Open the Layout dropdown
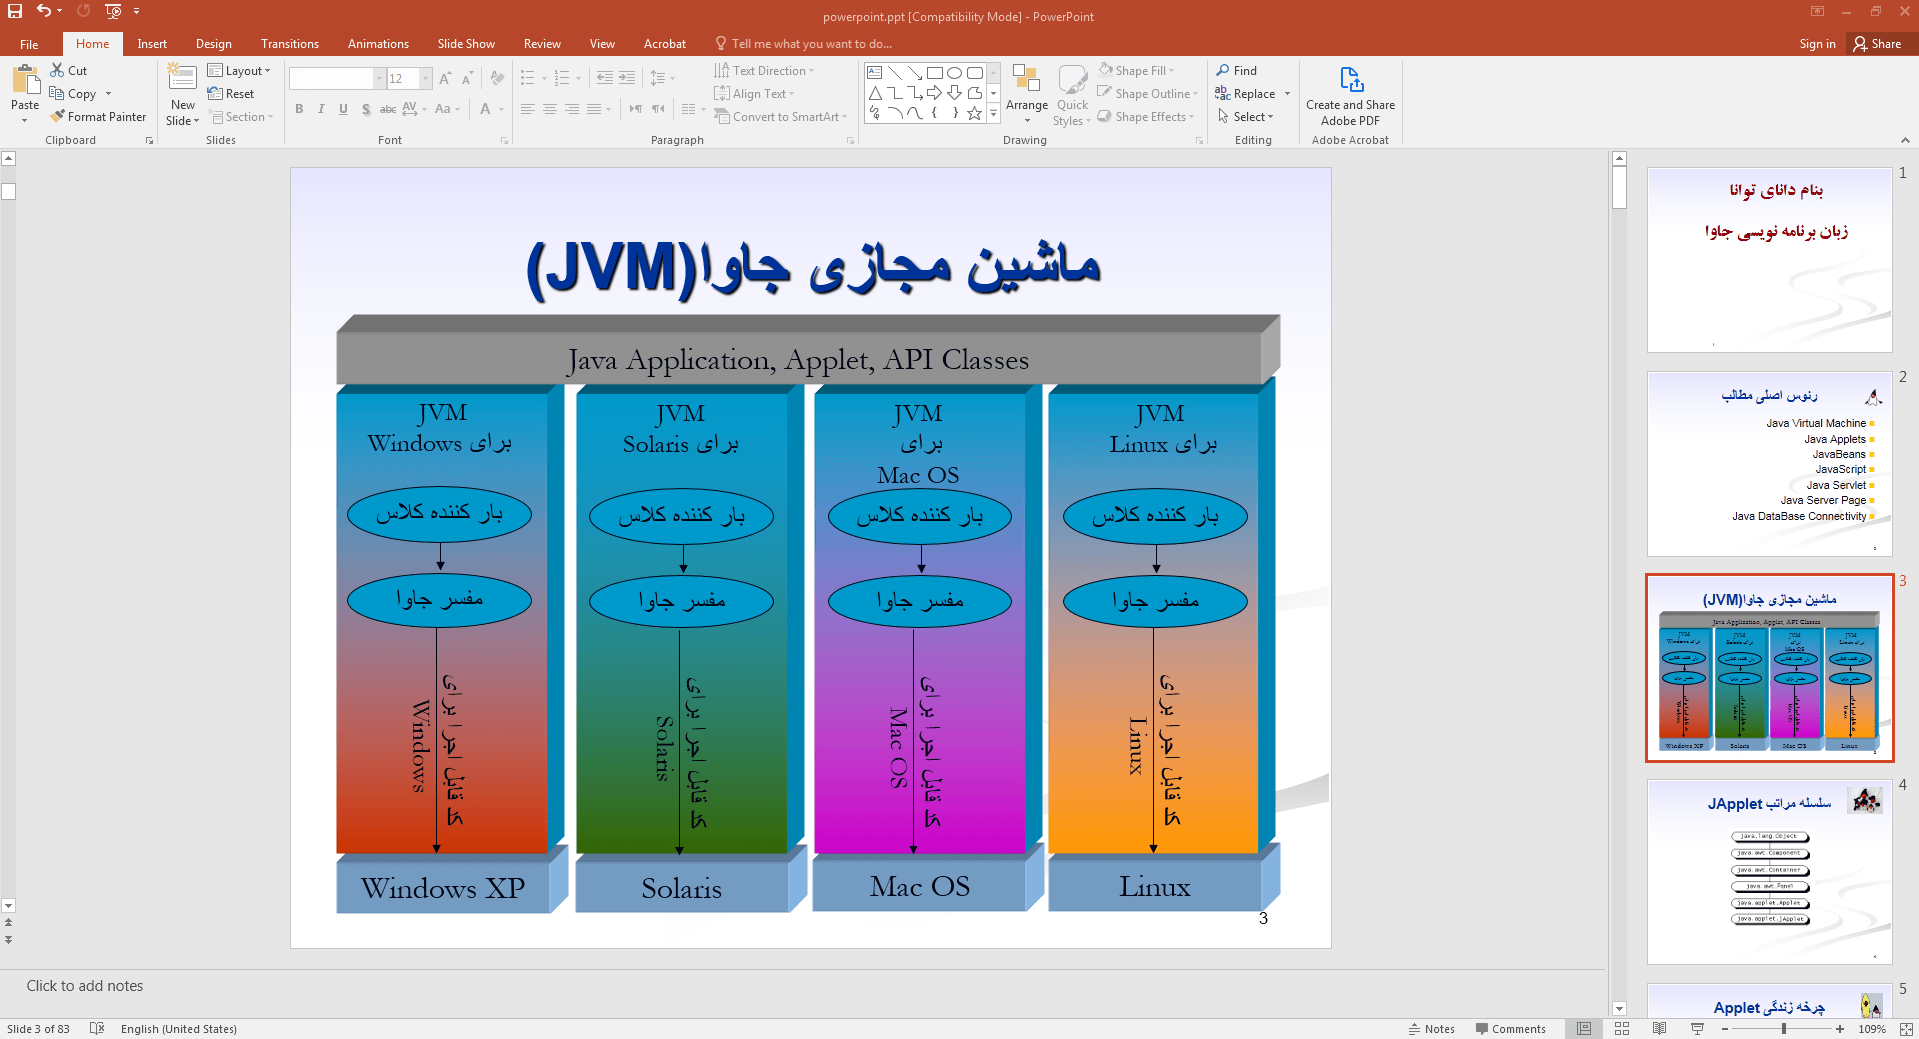The width and height of the screenshot is (1919, 1039). click(x=239, y=70)
